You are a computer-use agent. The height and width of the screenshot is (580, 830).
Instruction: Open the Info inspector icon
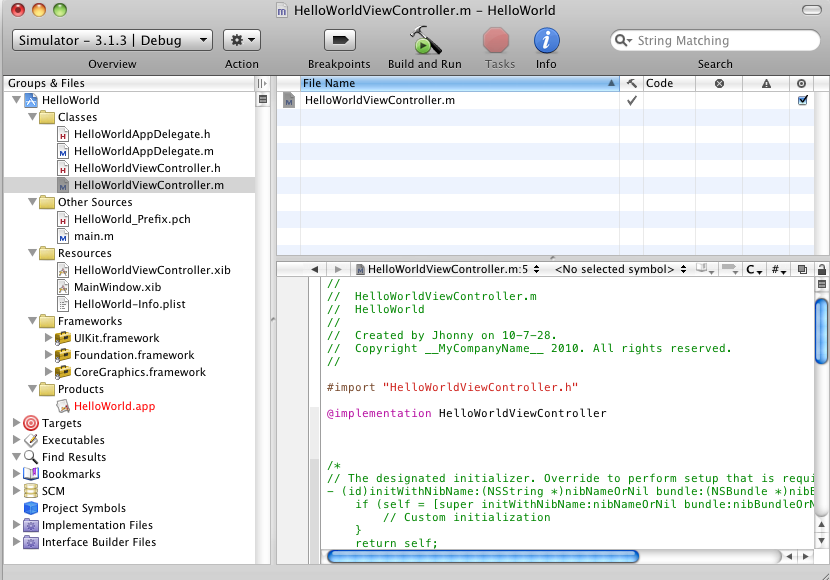point(546,40)
